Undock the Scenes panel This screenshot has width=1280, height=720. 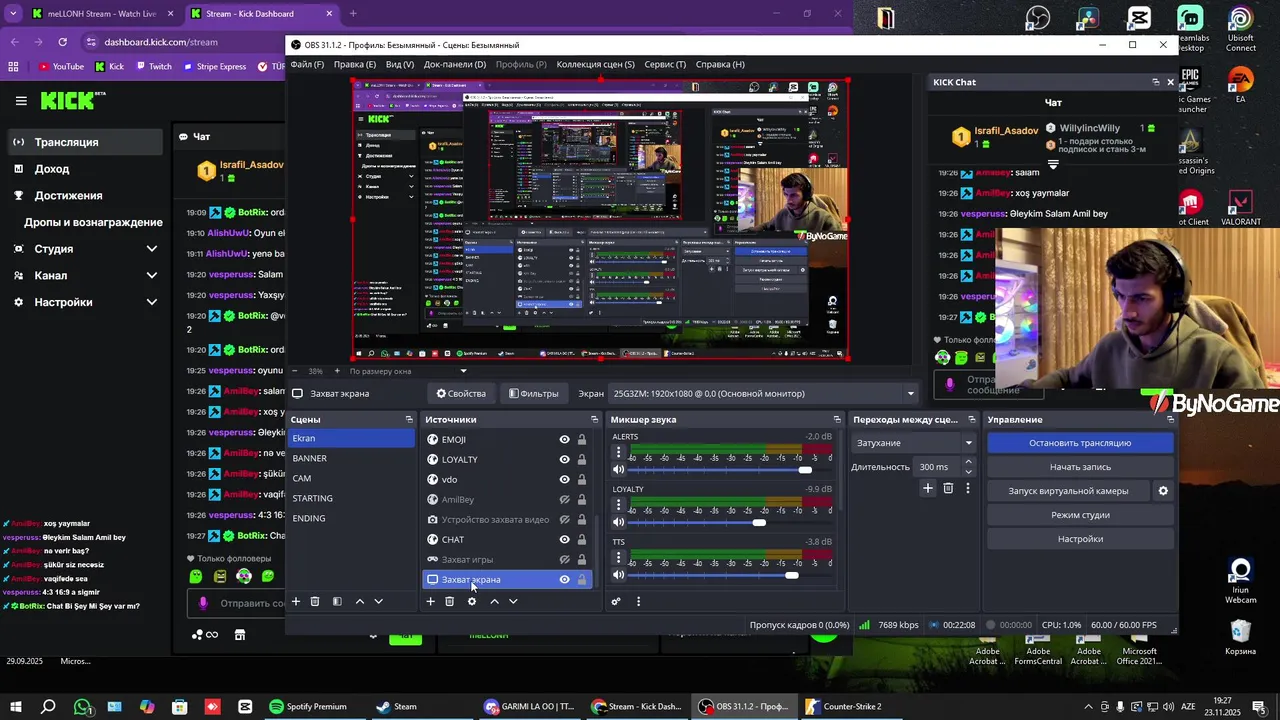coord(408,420)
